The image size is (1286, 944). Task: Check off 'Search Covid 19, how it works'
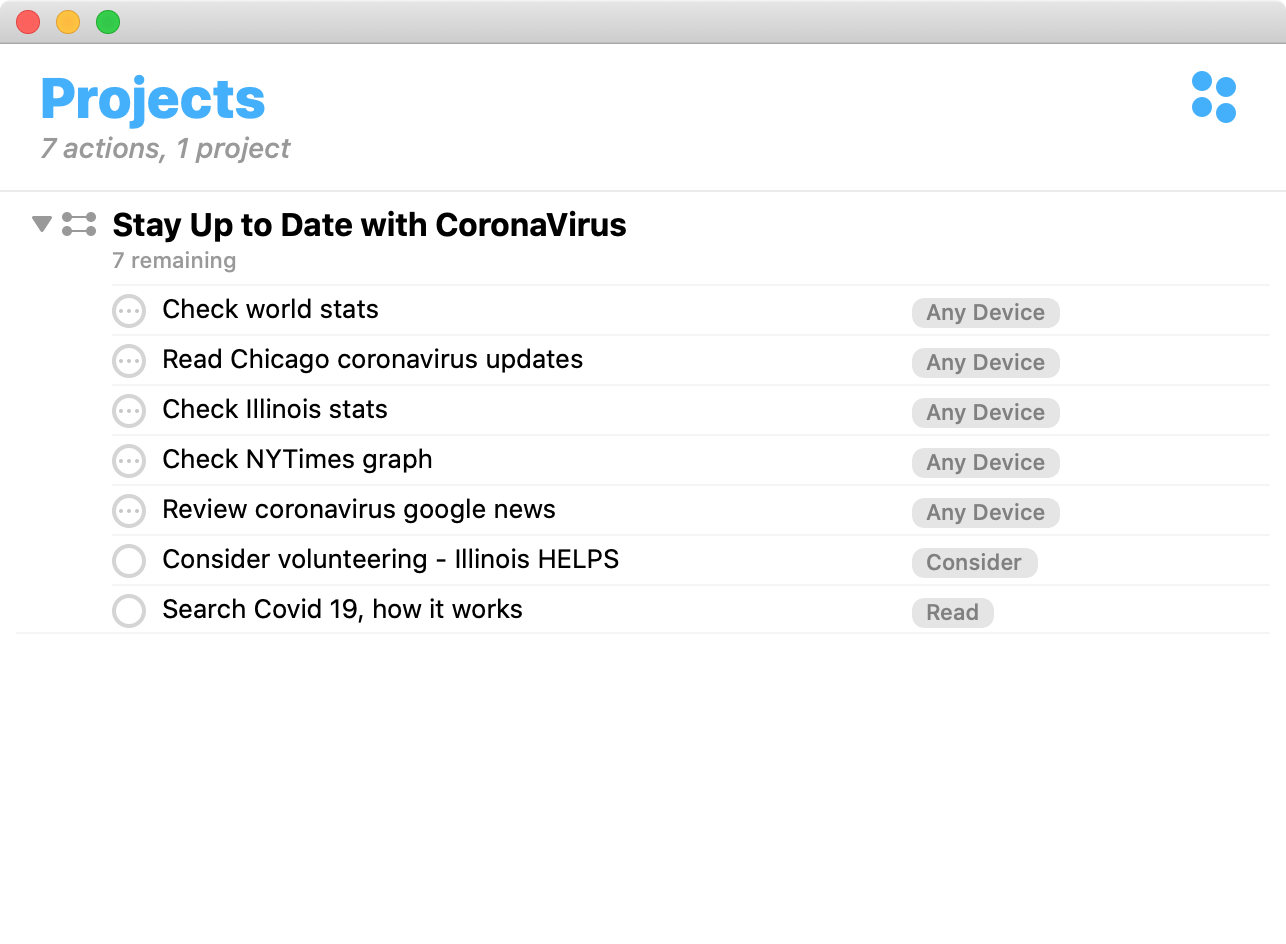129,611
